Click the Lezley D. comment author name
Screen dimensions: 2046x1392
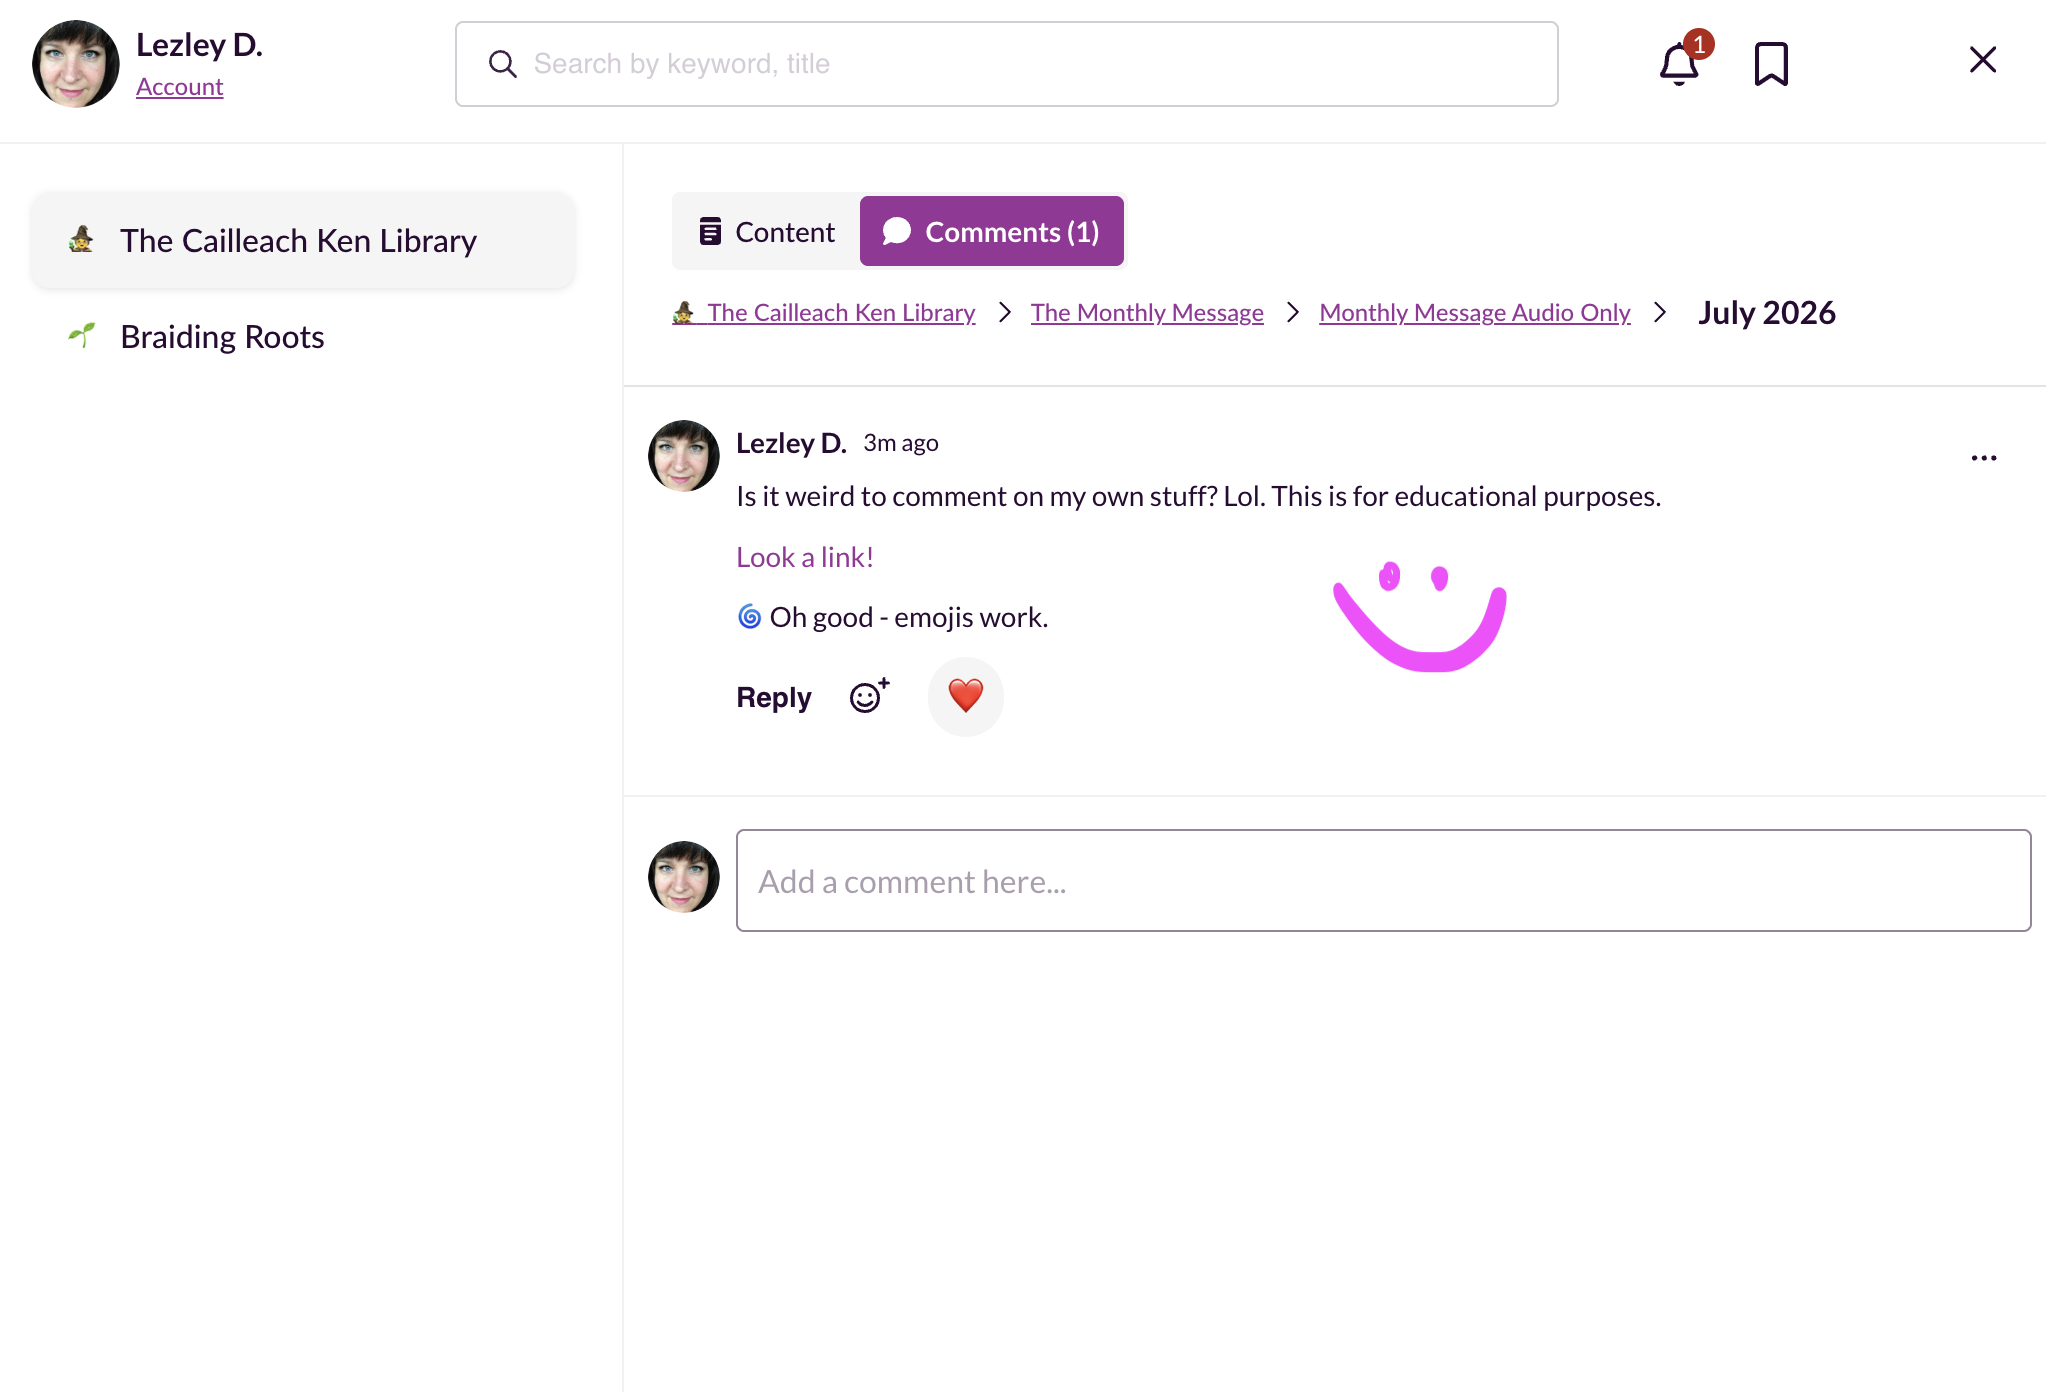coord(791,443)
